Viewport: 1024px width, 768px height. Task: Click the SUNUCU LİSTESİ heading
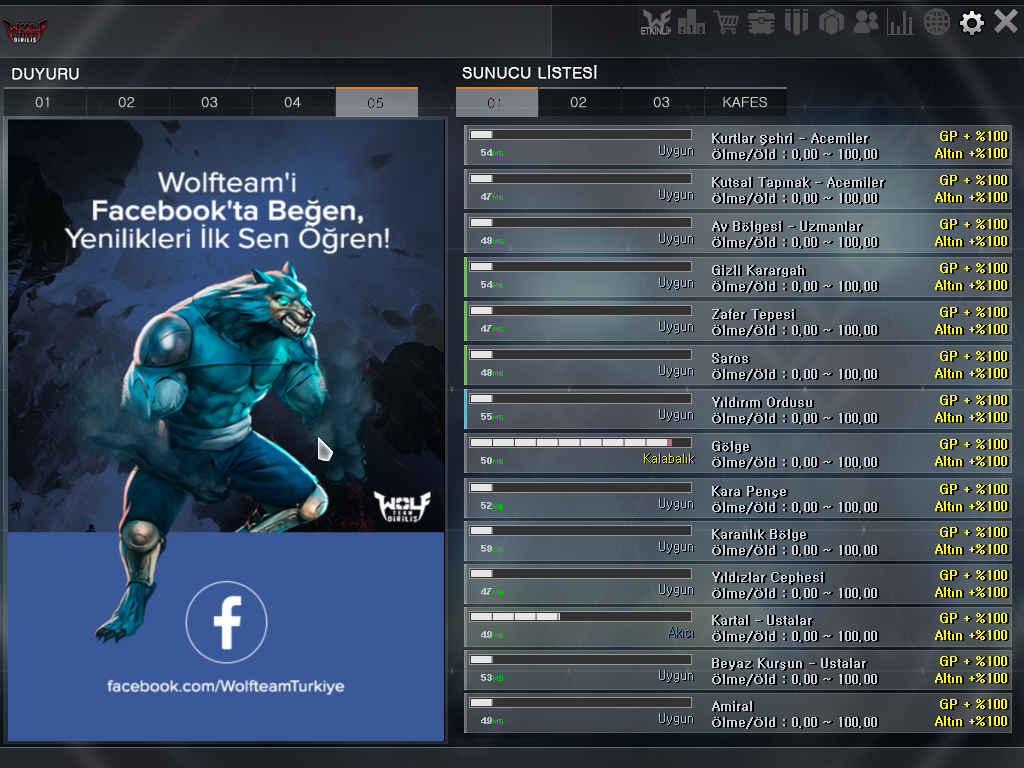click(x=530, y=73)
